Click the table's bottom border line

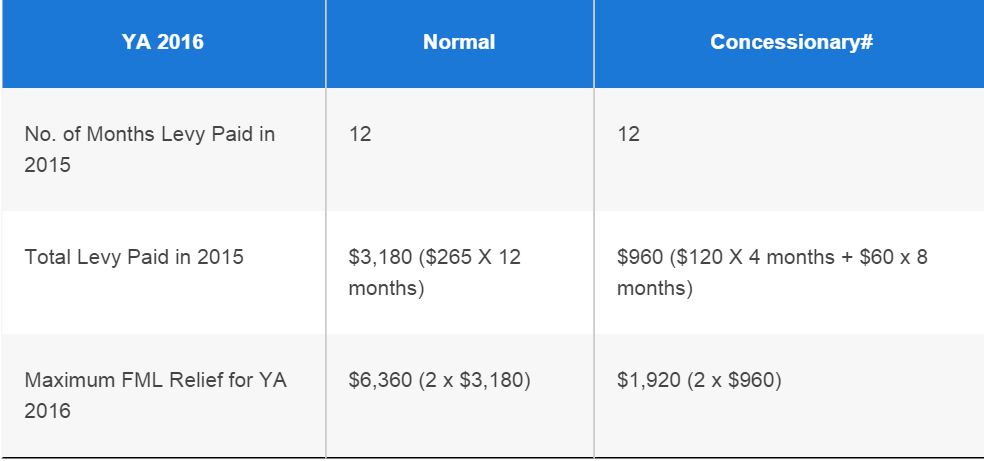[492, 458]
